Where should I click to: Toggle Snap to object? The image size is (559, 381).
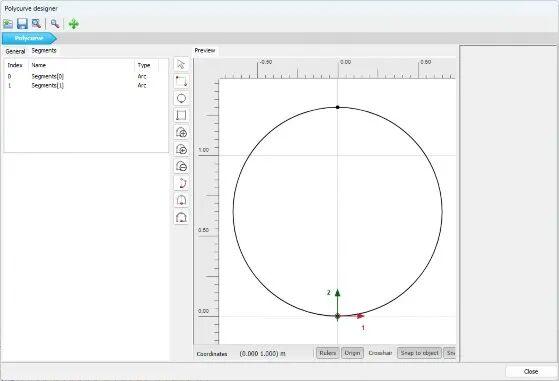(x=419, y=353)
